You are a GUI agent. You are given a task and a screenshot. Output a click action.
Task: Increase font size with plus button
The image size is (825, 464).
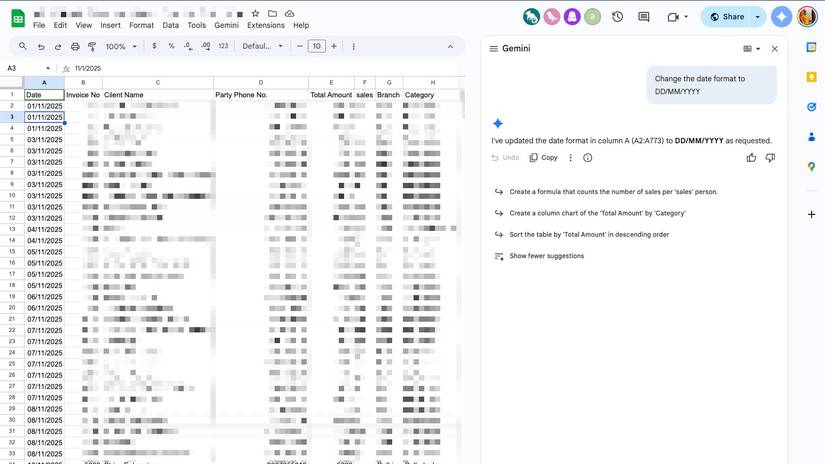coord(334,46)
